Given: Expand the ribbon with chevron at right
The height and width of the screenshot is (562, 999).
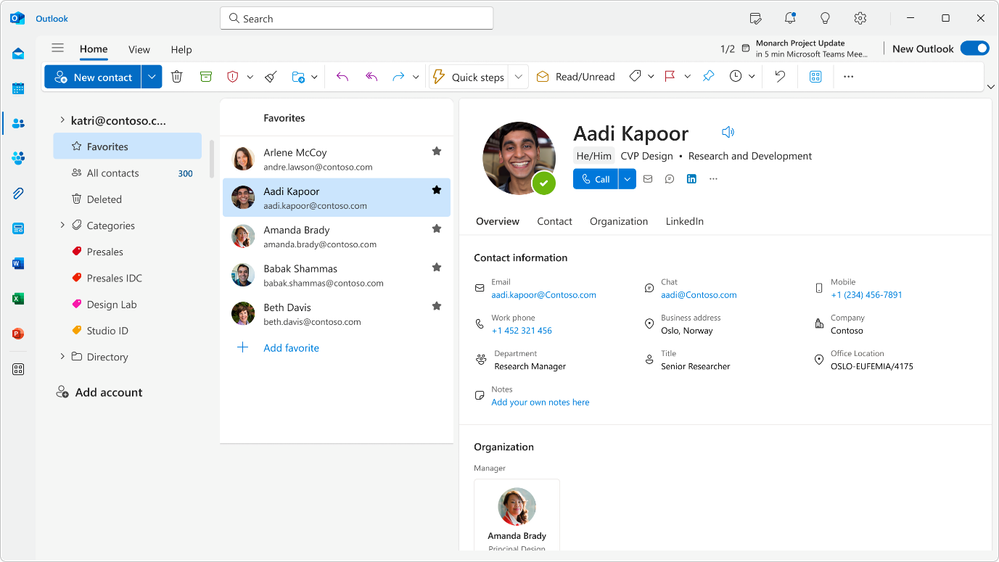Looking at the screenshot, I should click(x=990, y=87).
